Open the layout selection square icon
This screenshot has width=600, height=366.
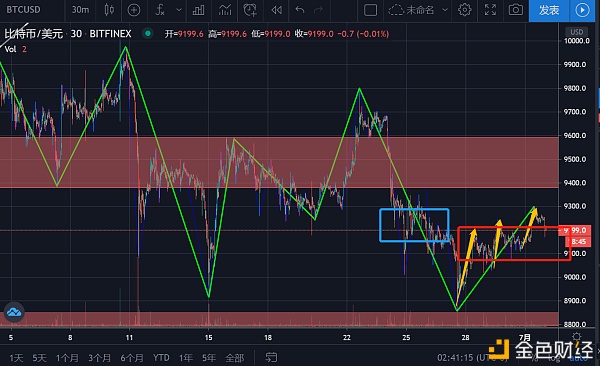(x=370, y=10)
